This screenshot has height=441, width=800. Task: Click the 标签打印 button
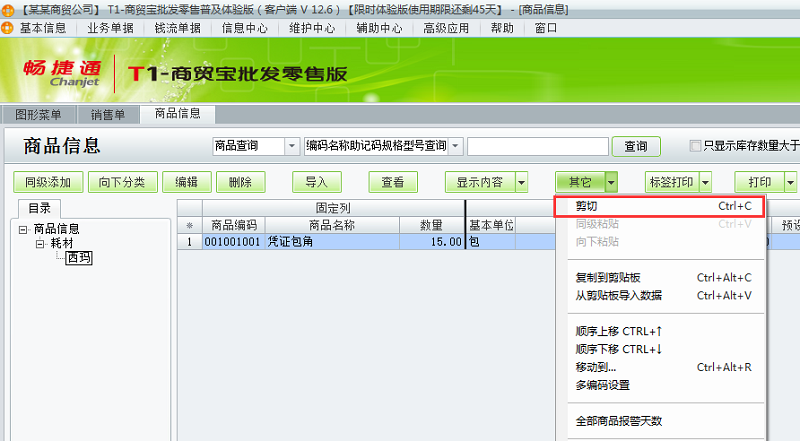pos(671,182)
